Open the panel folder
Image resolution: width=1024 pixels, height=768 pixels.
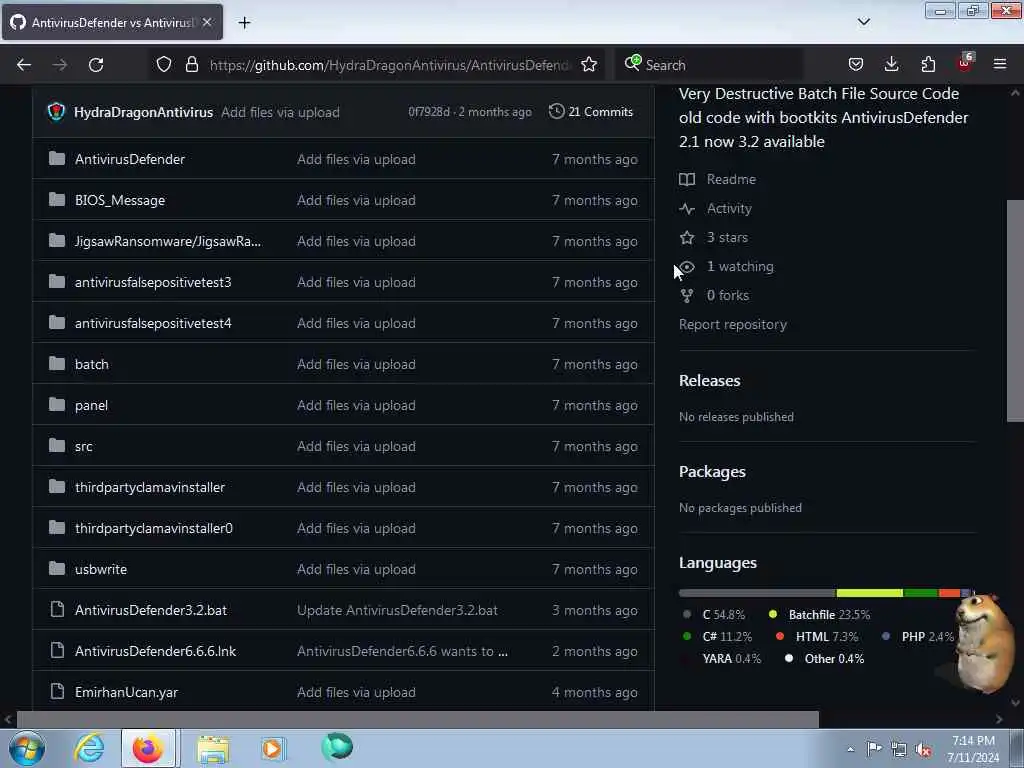click(x=91, y=406)
